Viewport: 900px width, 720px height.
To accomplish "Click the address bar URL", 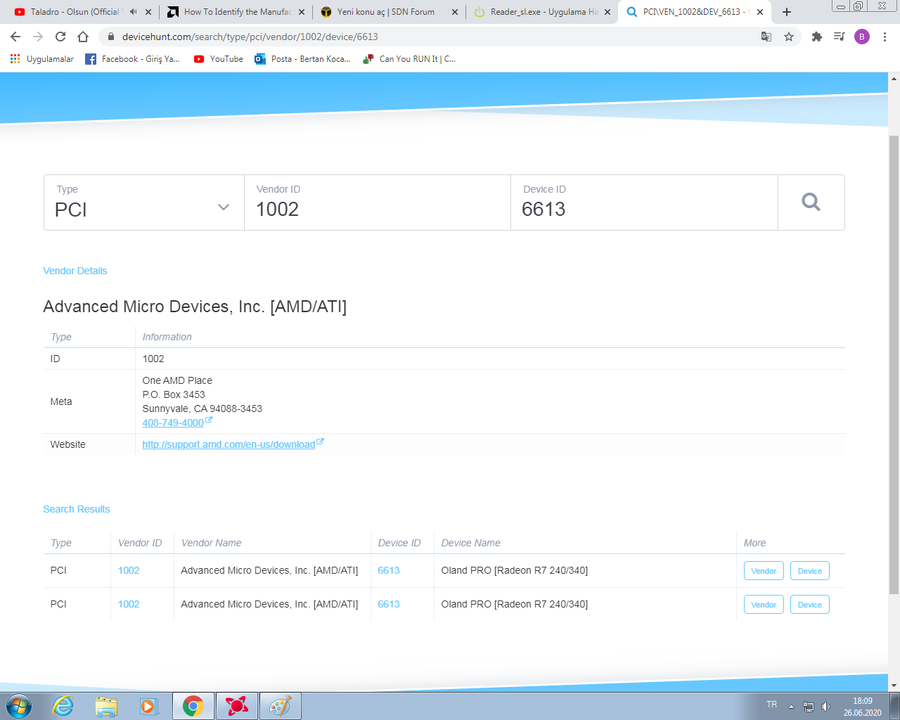I will point(250,37).
